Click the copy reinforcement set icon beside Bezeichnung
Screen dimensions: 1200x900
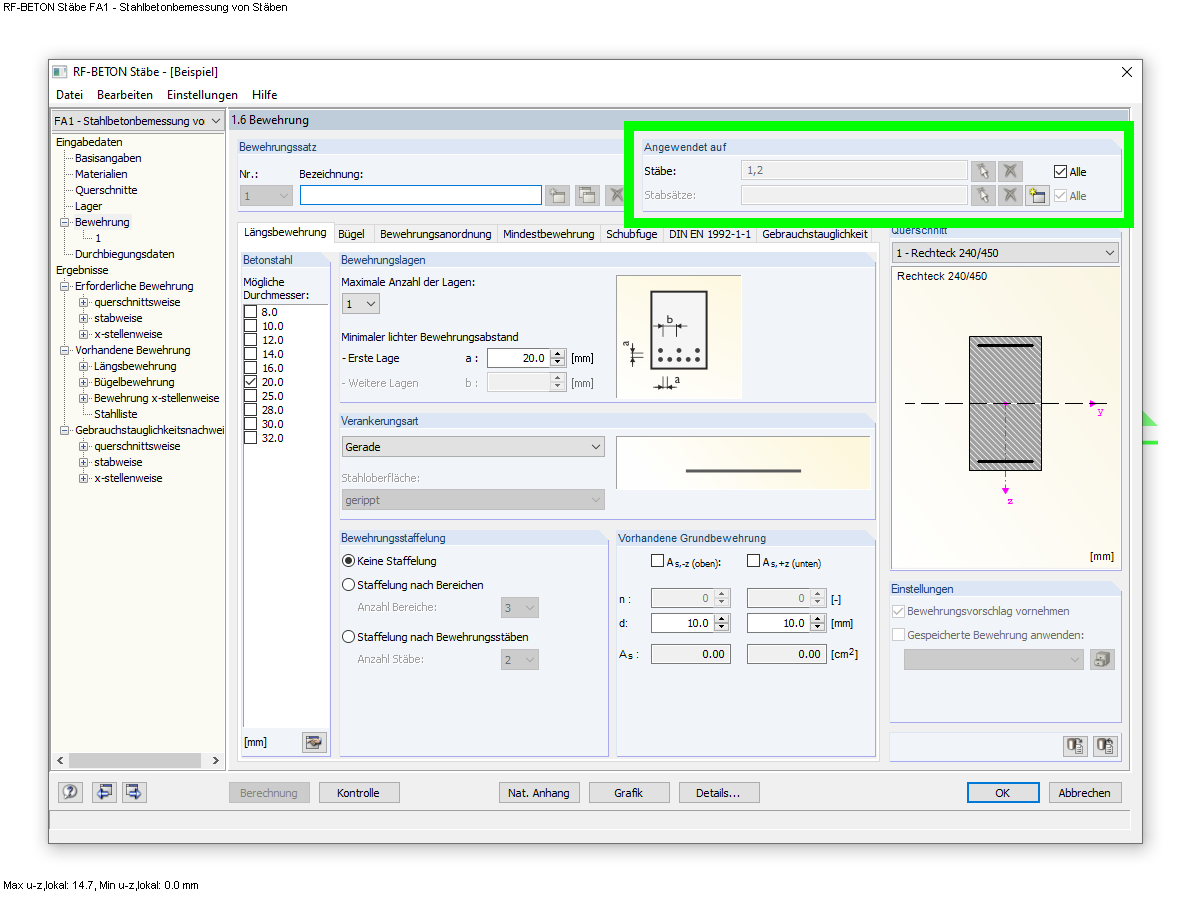(x=587, y=196)
